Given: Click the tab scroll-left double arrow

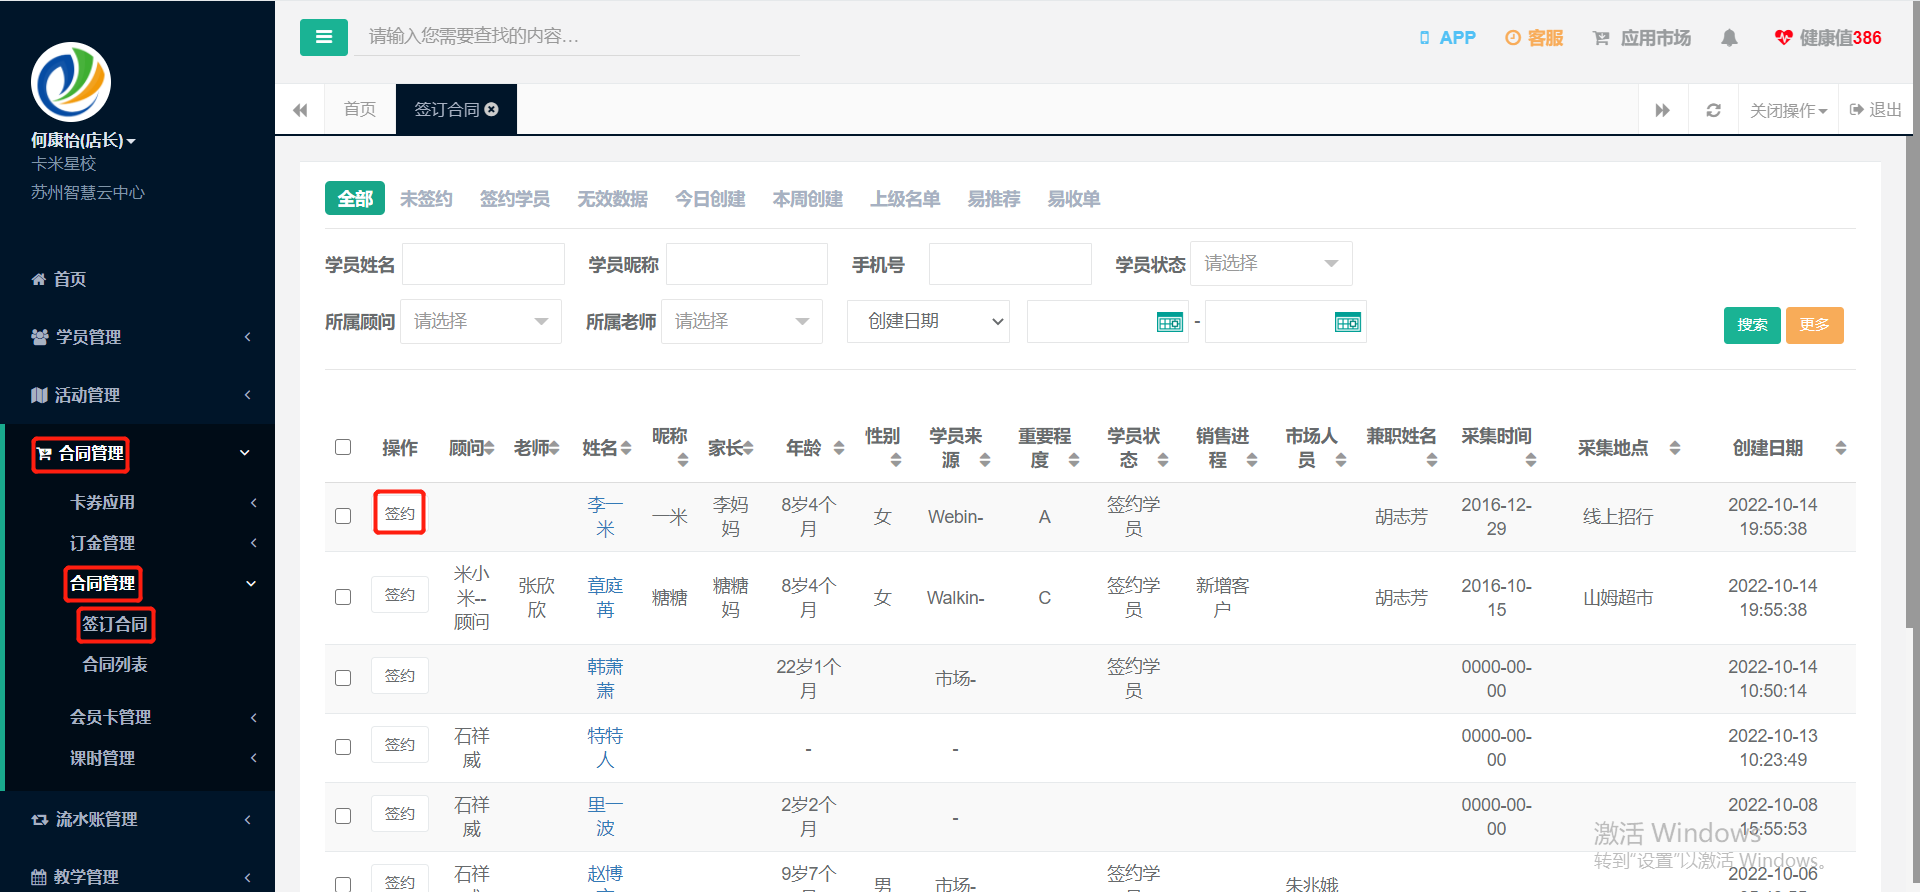Looking at the screenshot, I should coord(300,110).
